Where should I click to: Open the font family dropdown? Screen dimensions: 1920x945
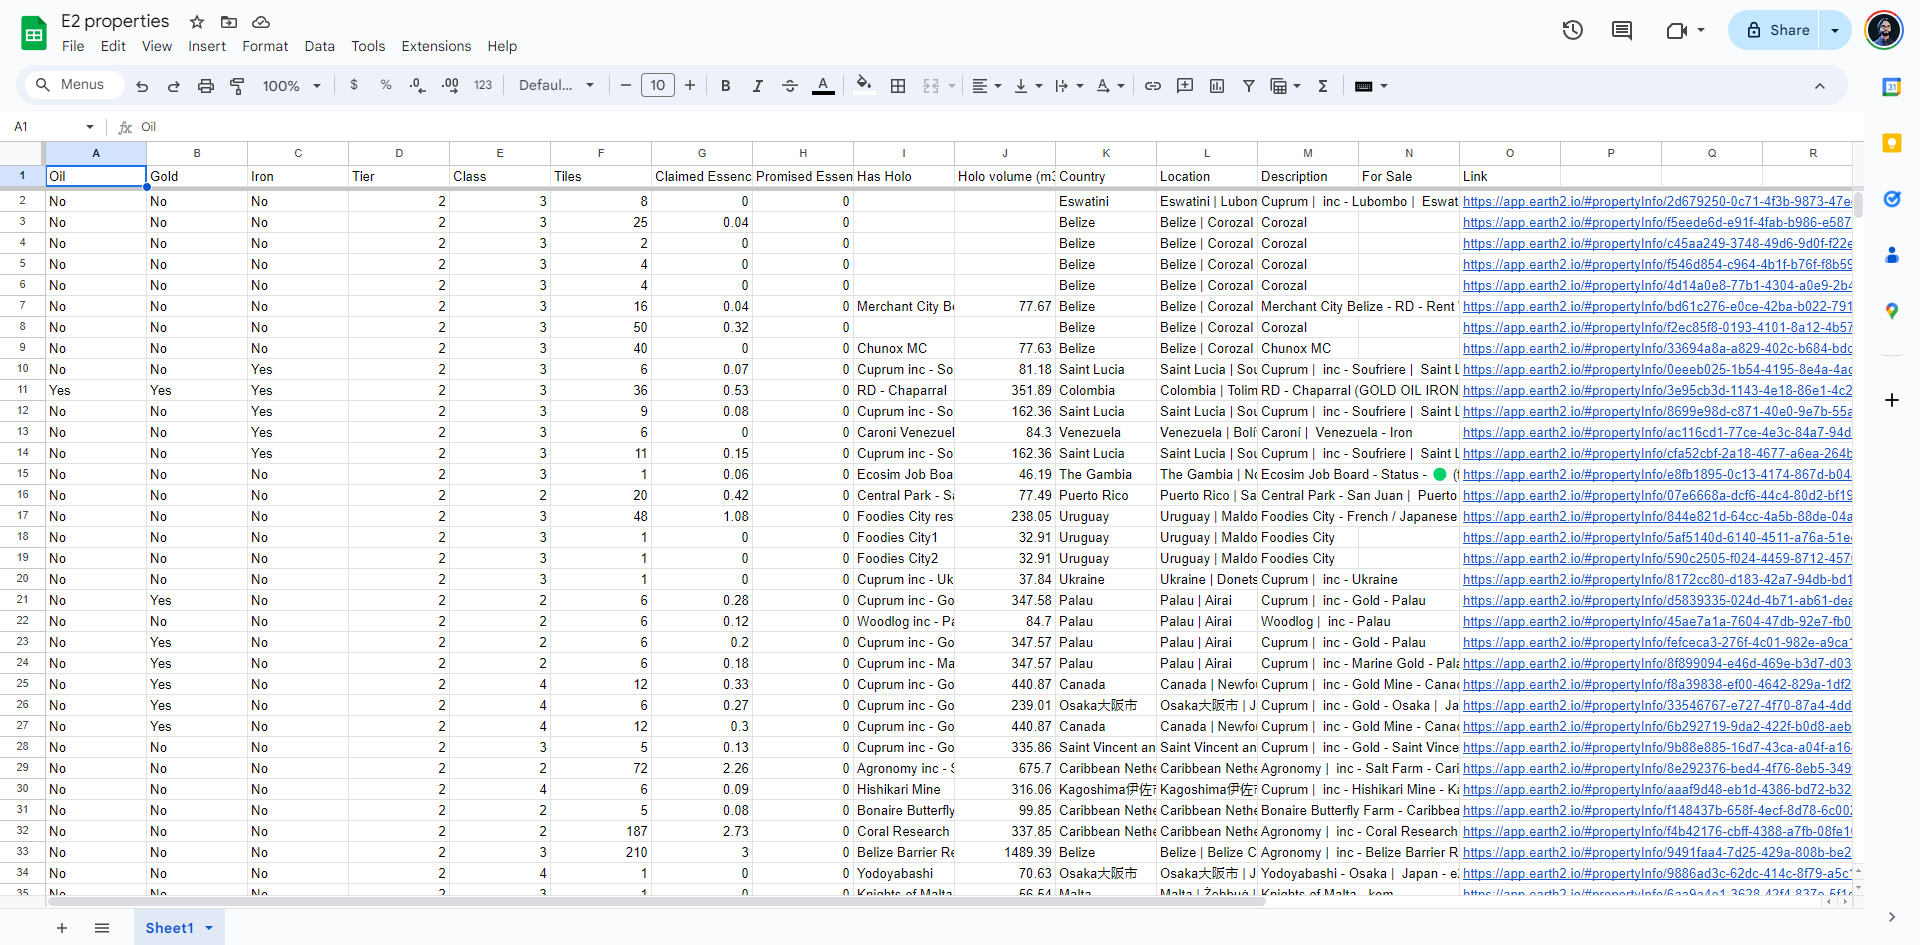pos(556,86)
